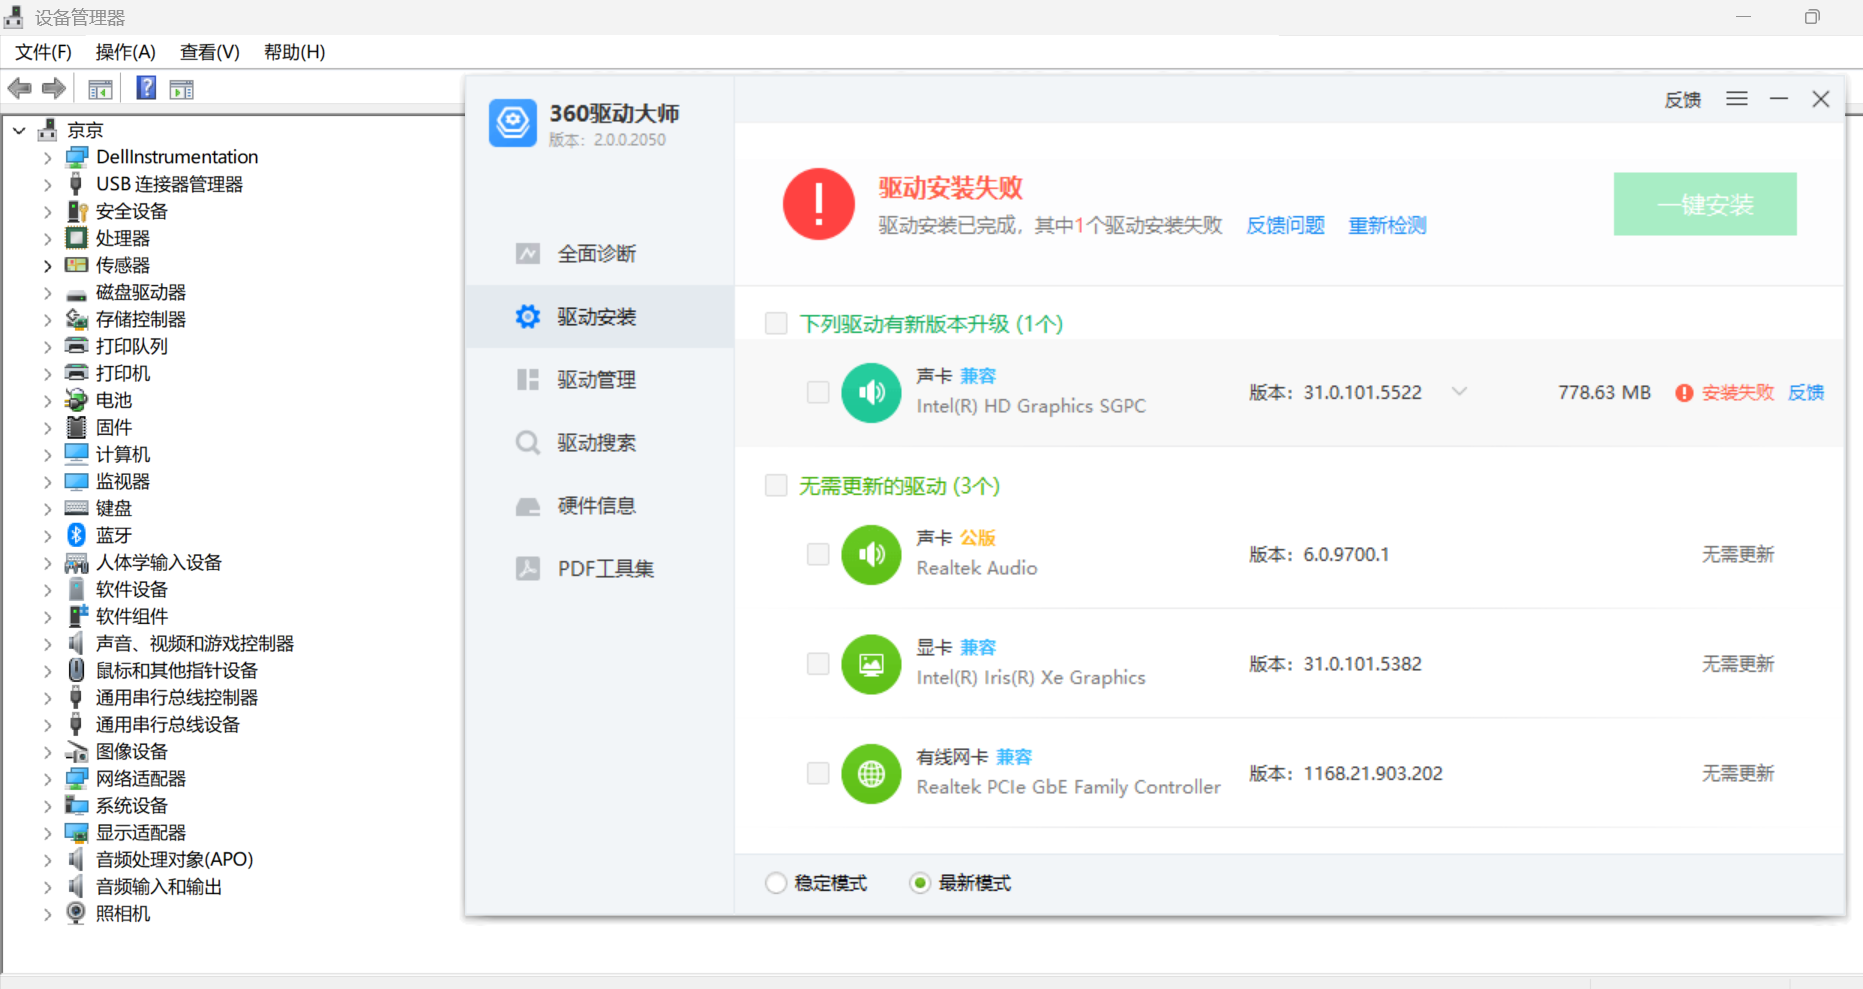Expand the 传感器 tree node
Screen dimensions: 1863x989
coord(47,265)
